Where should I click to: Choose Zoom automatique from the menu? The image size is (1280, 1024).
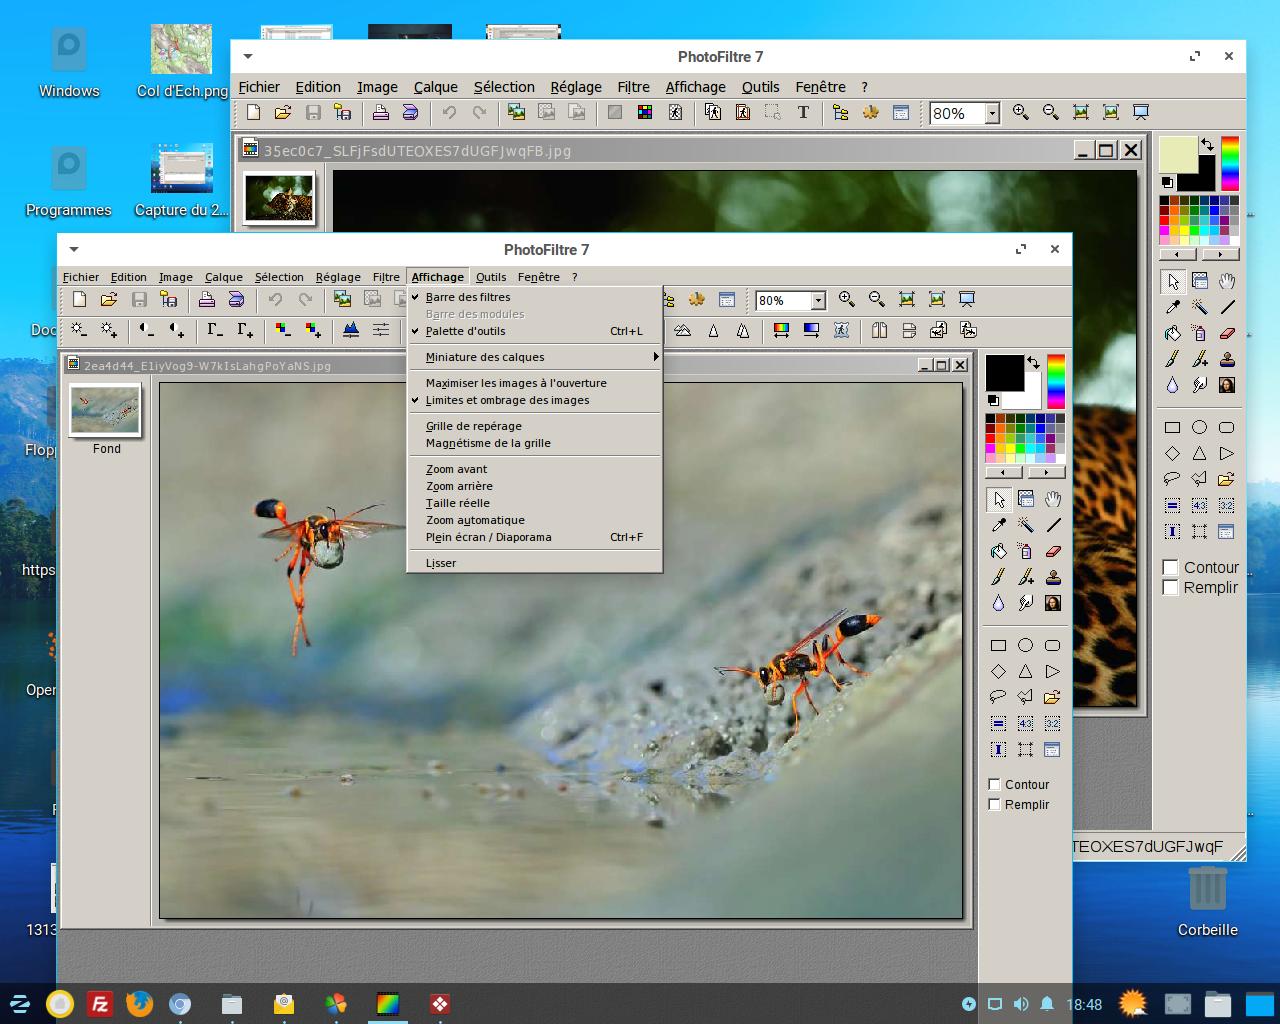tap(475, 520)
